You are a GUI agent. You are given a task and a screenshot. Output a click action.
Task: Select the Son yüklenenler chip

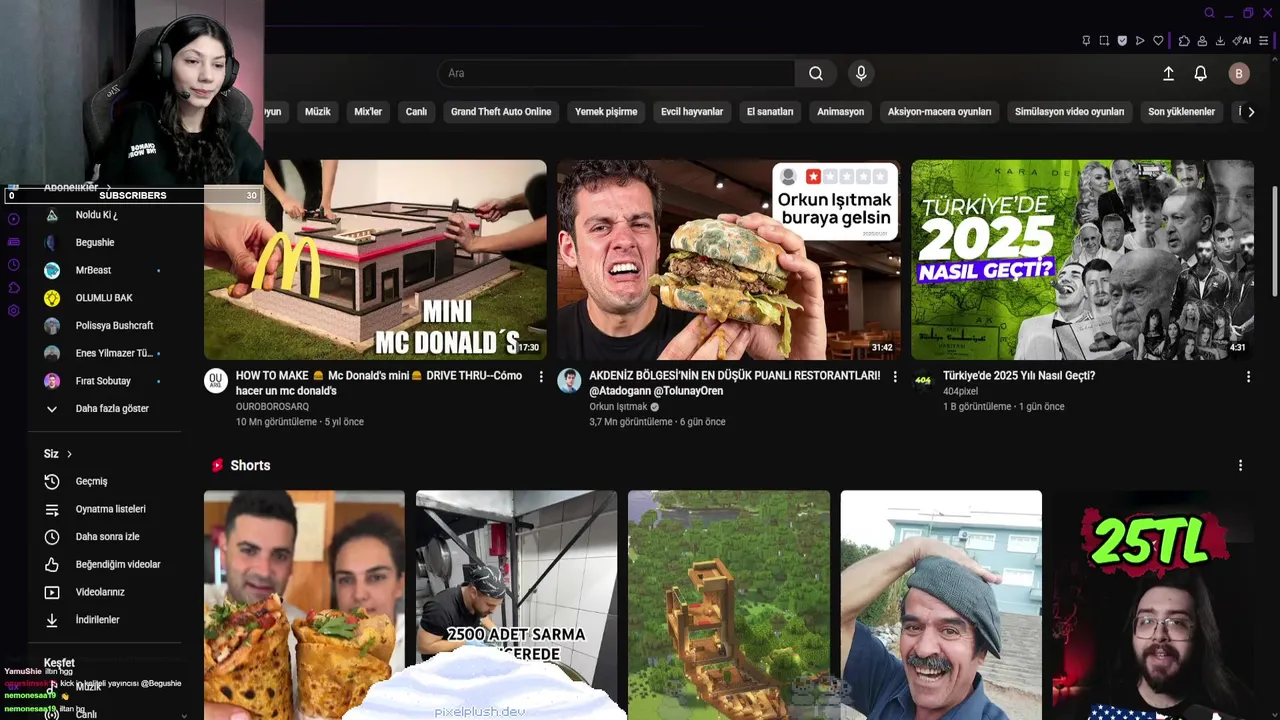point(1181,112)
